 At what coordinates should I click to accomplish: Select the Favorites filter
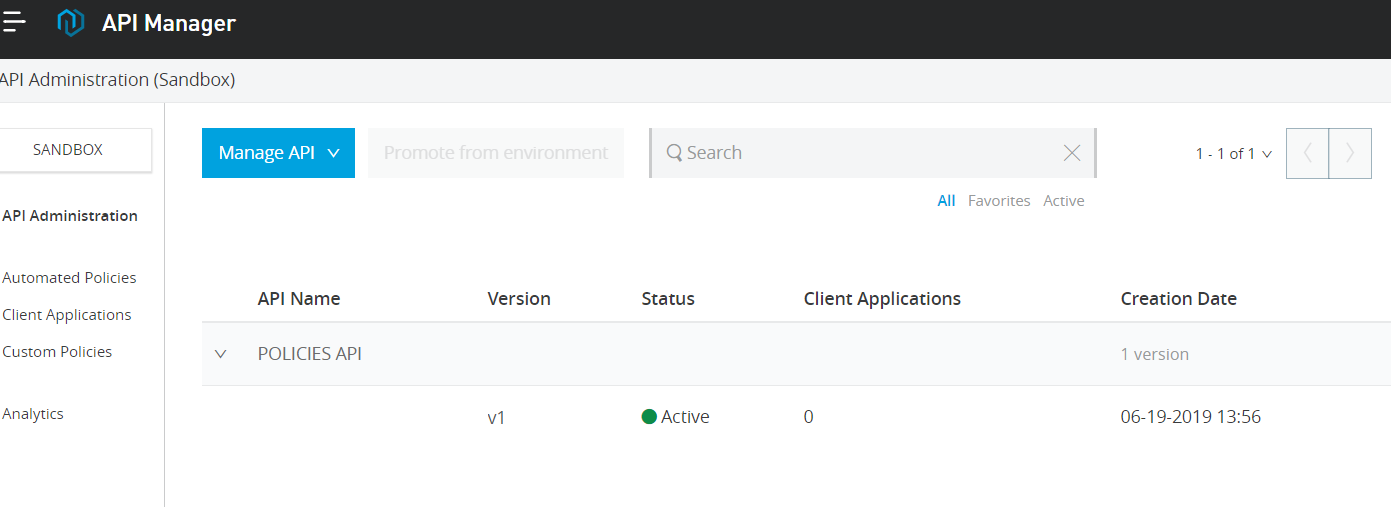pos(998,201)
